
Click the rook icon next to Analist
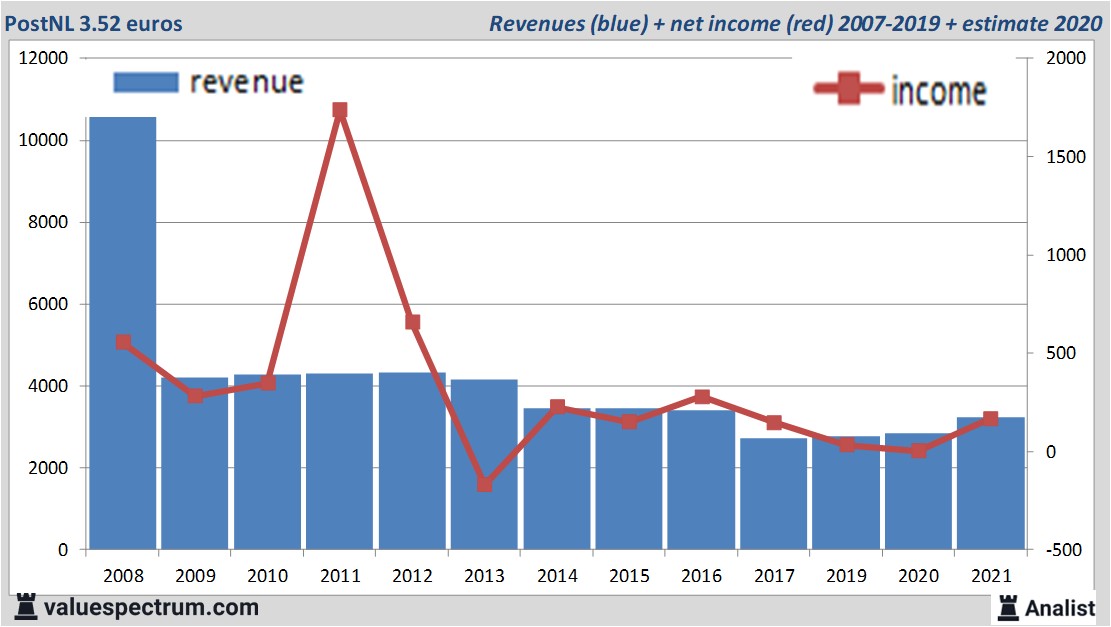pos(1007,606)
